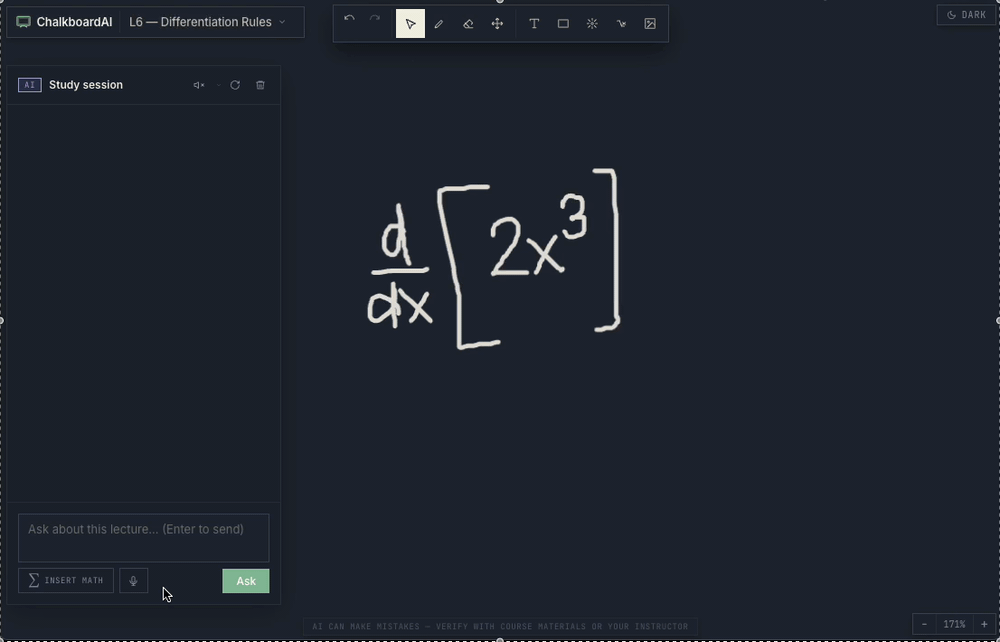Open the speaker options chevron
Image resolution: width=1000 pixels, height=642 pixels.
[x=218, y=85]
